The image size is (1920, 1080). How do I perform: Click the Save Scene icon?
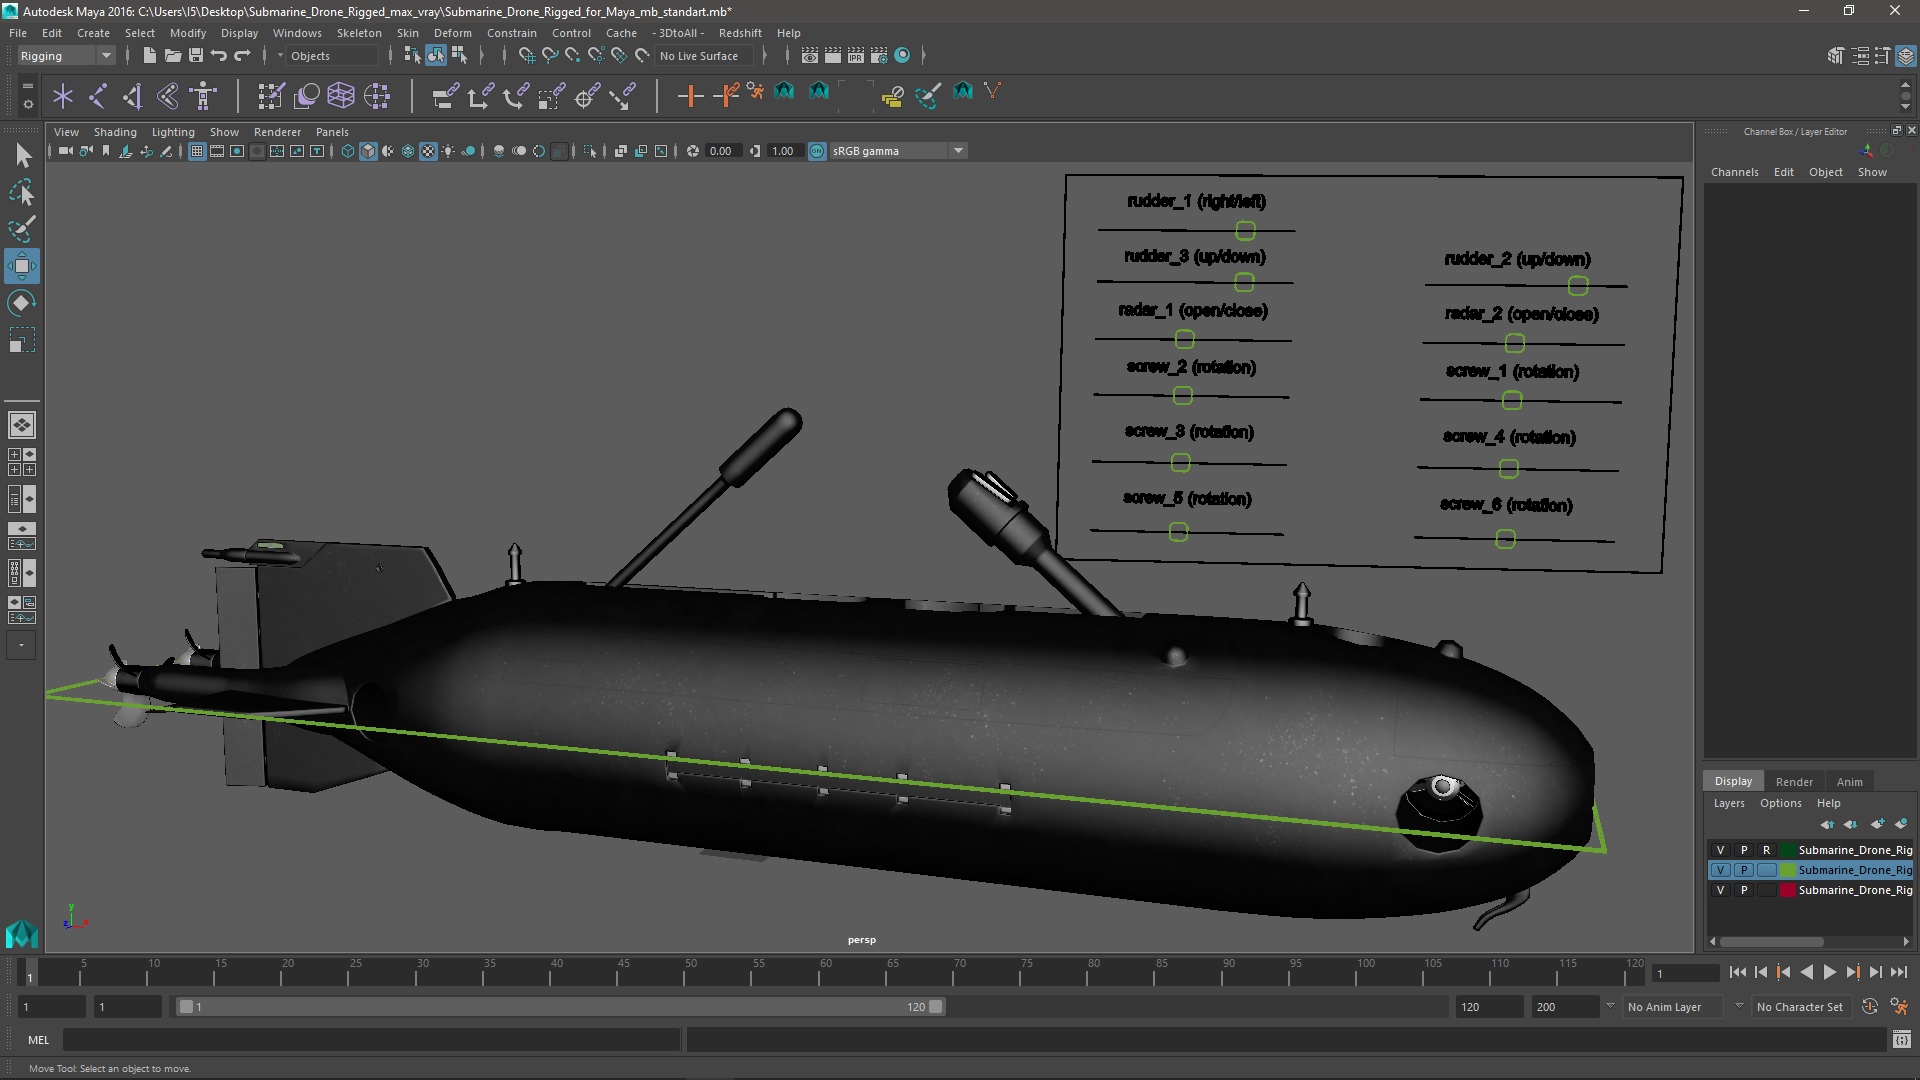pos(196,56)
